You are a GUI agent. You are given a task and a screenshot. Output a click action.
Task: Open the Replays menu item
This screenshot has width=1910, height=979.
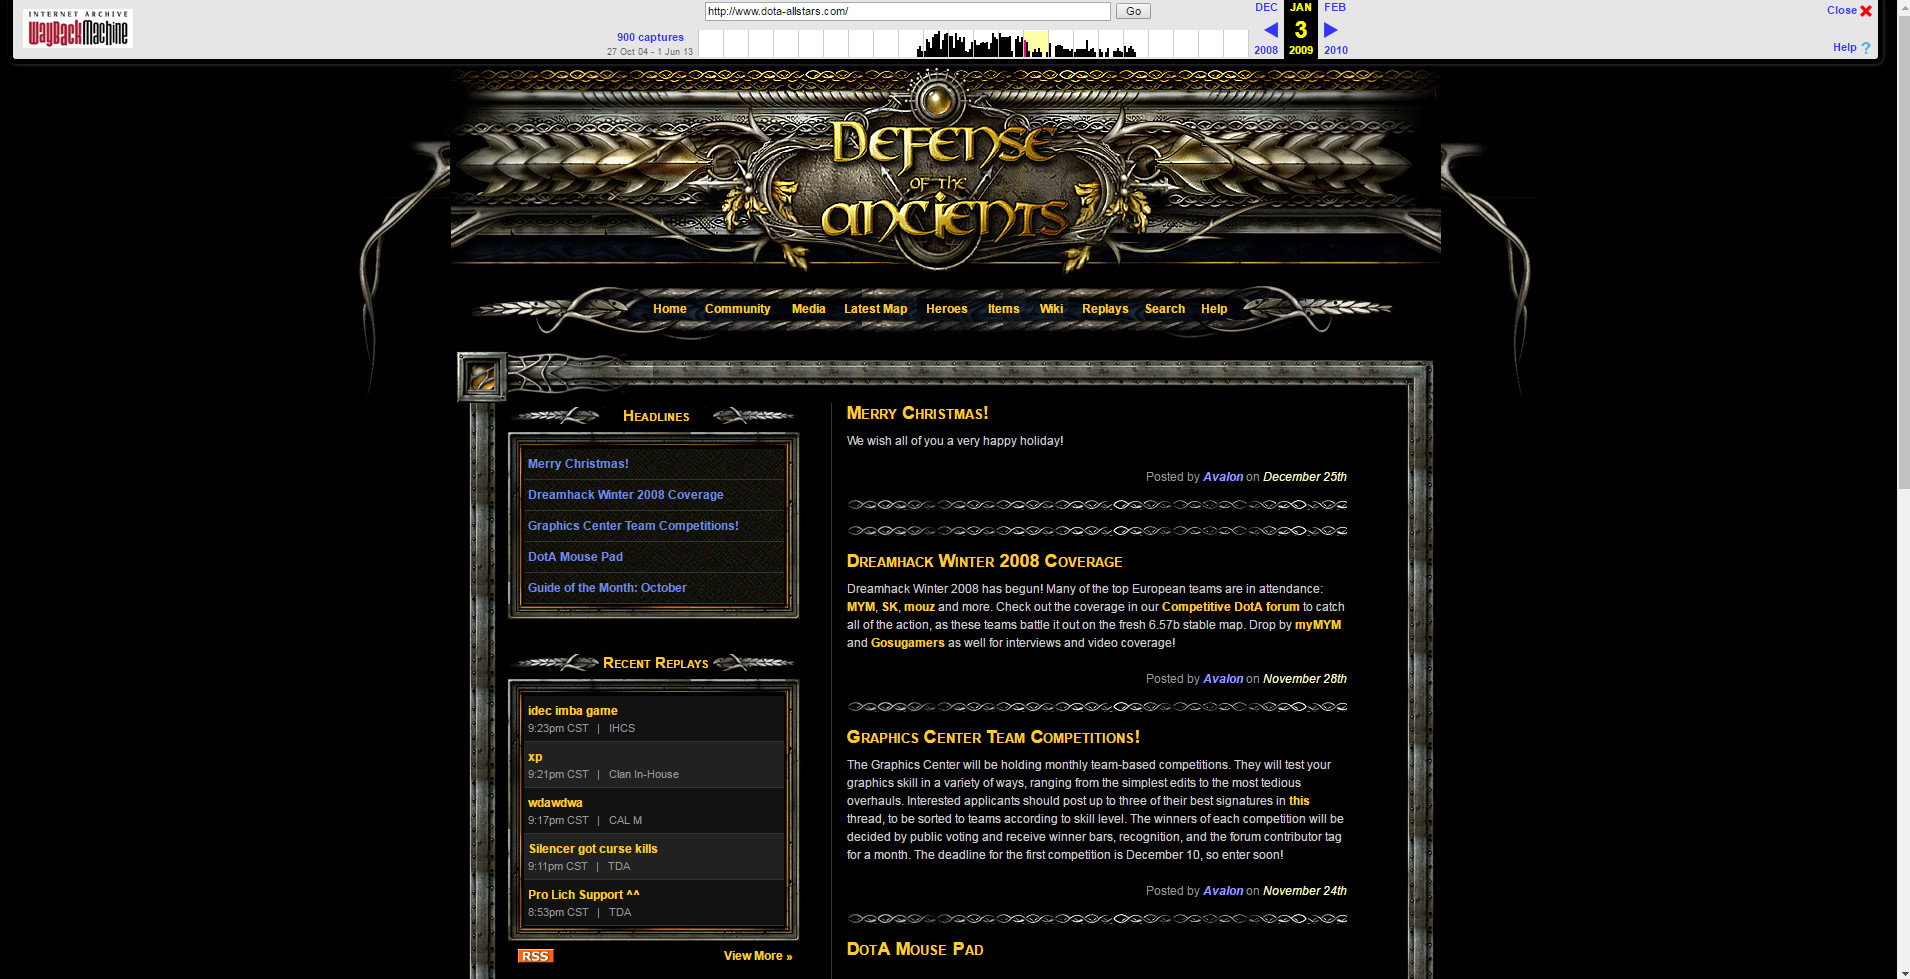tap(1105, 309)
